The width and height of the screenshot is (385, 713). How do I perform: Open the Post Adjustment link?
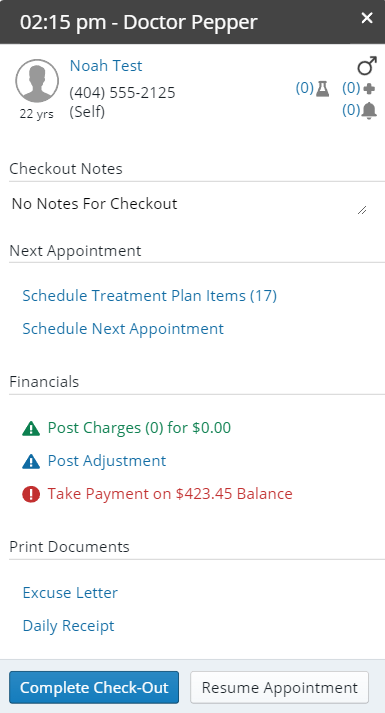[x=107, y=461]
